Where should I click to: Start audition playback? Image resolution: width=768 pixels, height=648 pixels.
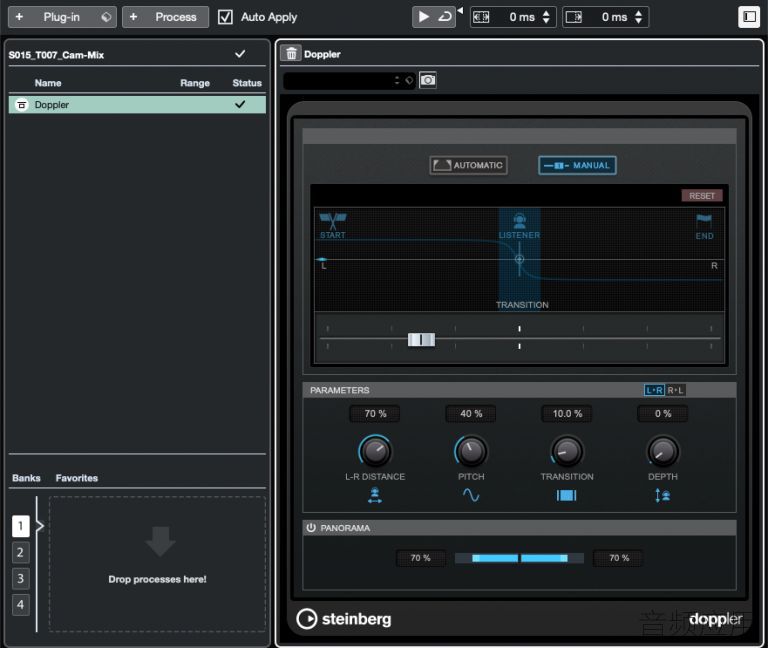click(x=423, y=17)
